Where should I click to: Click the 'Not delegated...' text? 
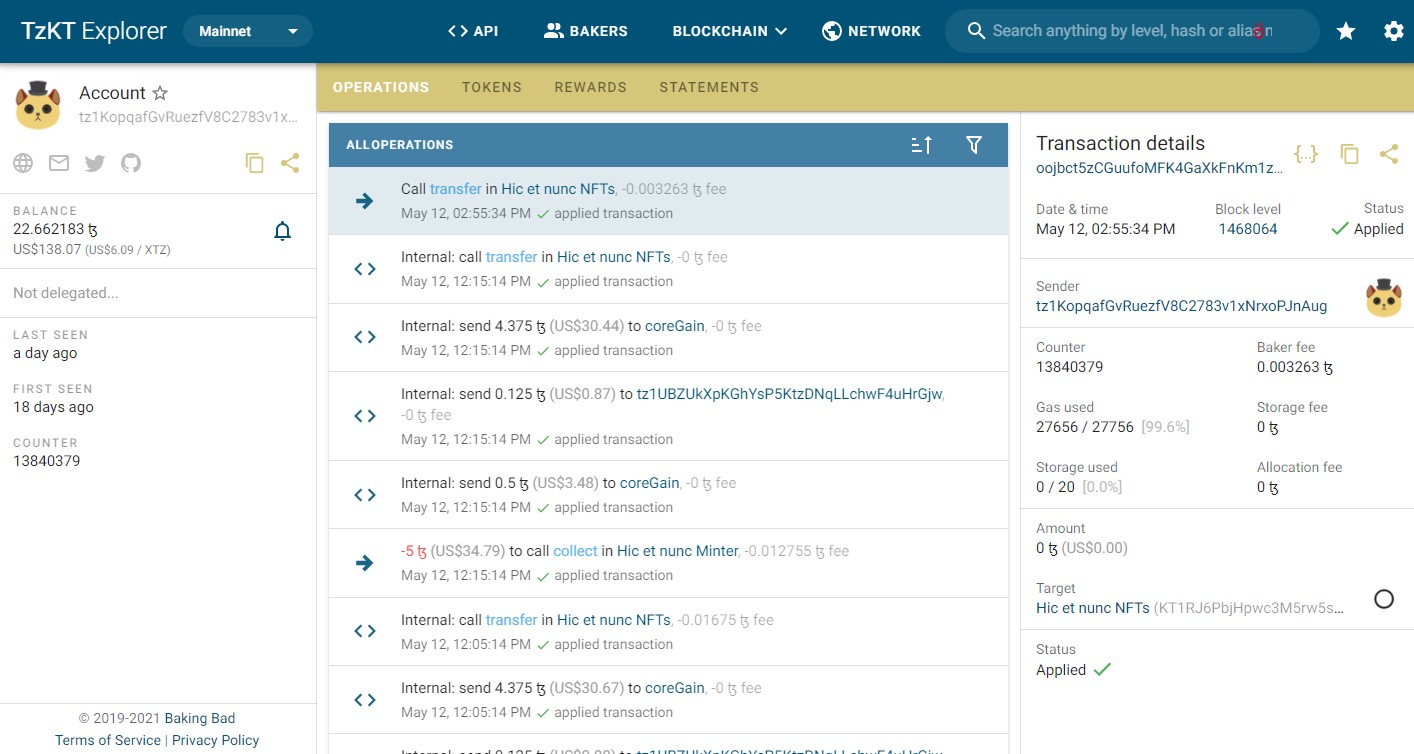pyautogui.click(x=66, y=293)
